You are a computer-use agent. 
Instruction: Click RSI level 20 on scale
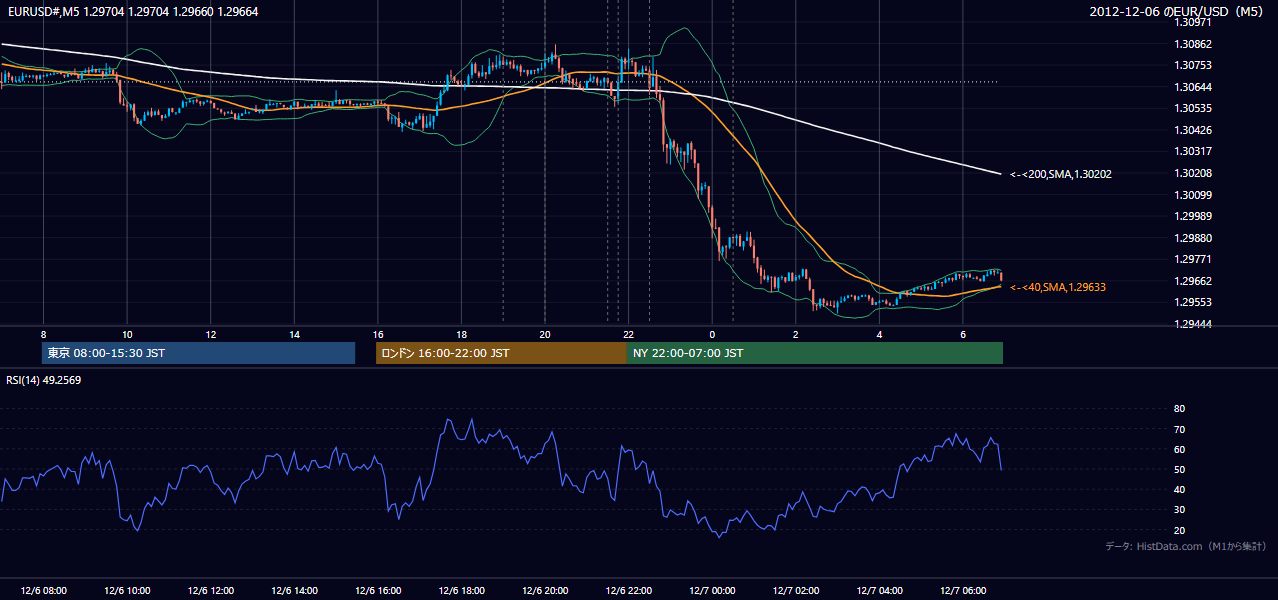coord(1179,530)
